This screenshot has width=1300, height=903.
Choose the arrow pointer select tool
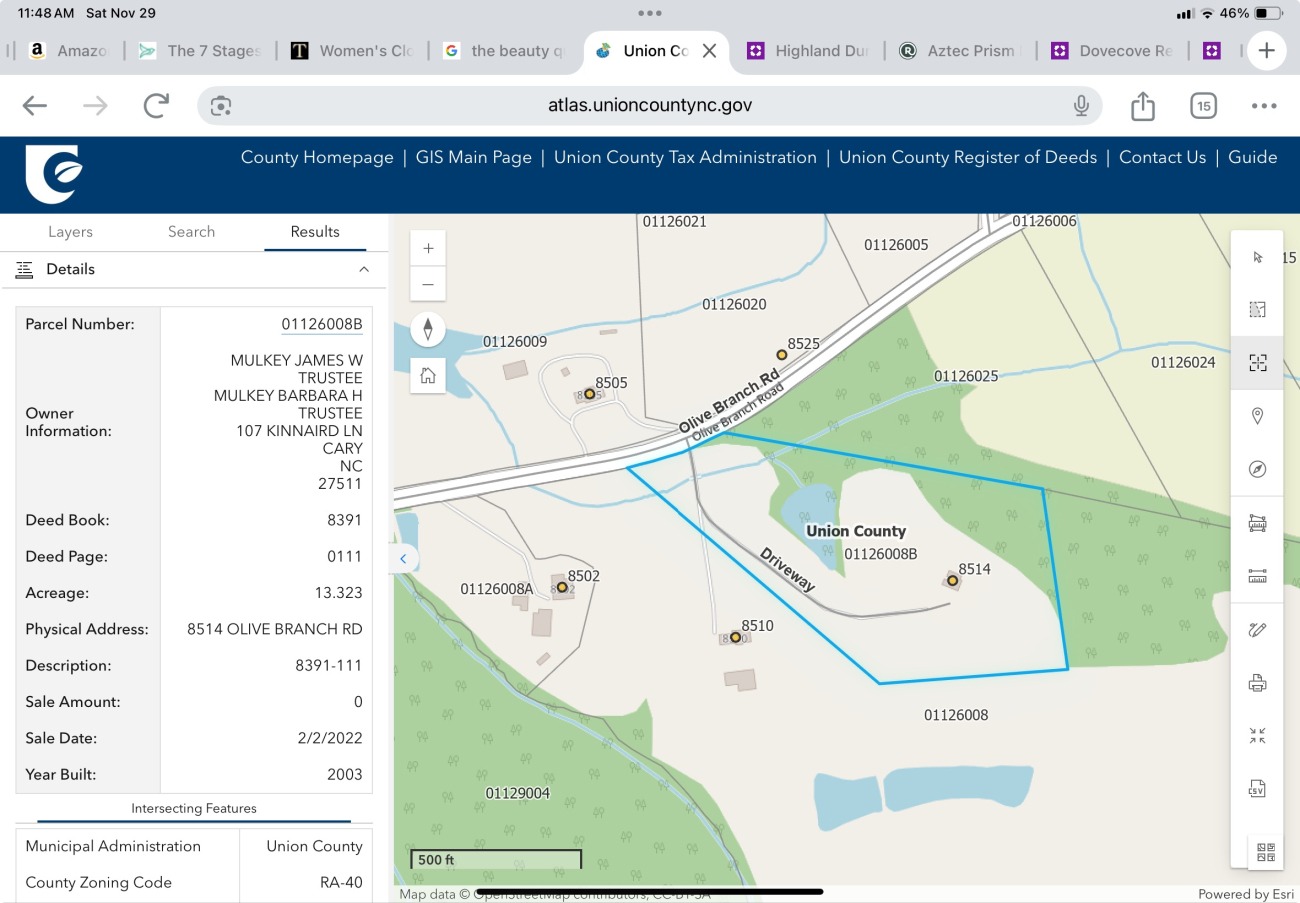(x=1257, y=257)
